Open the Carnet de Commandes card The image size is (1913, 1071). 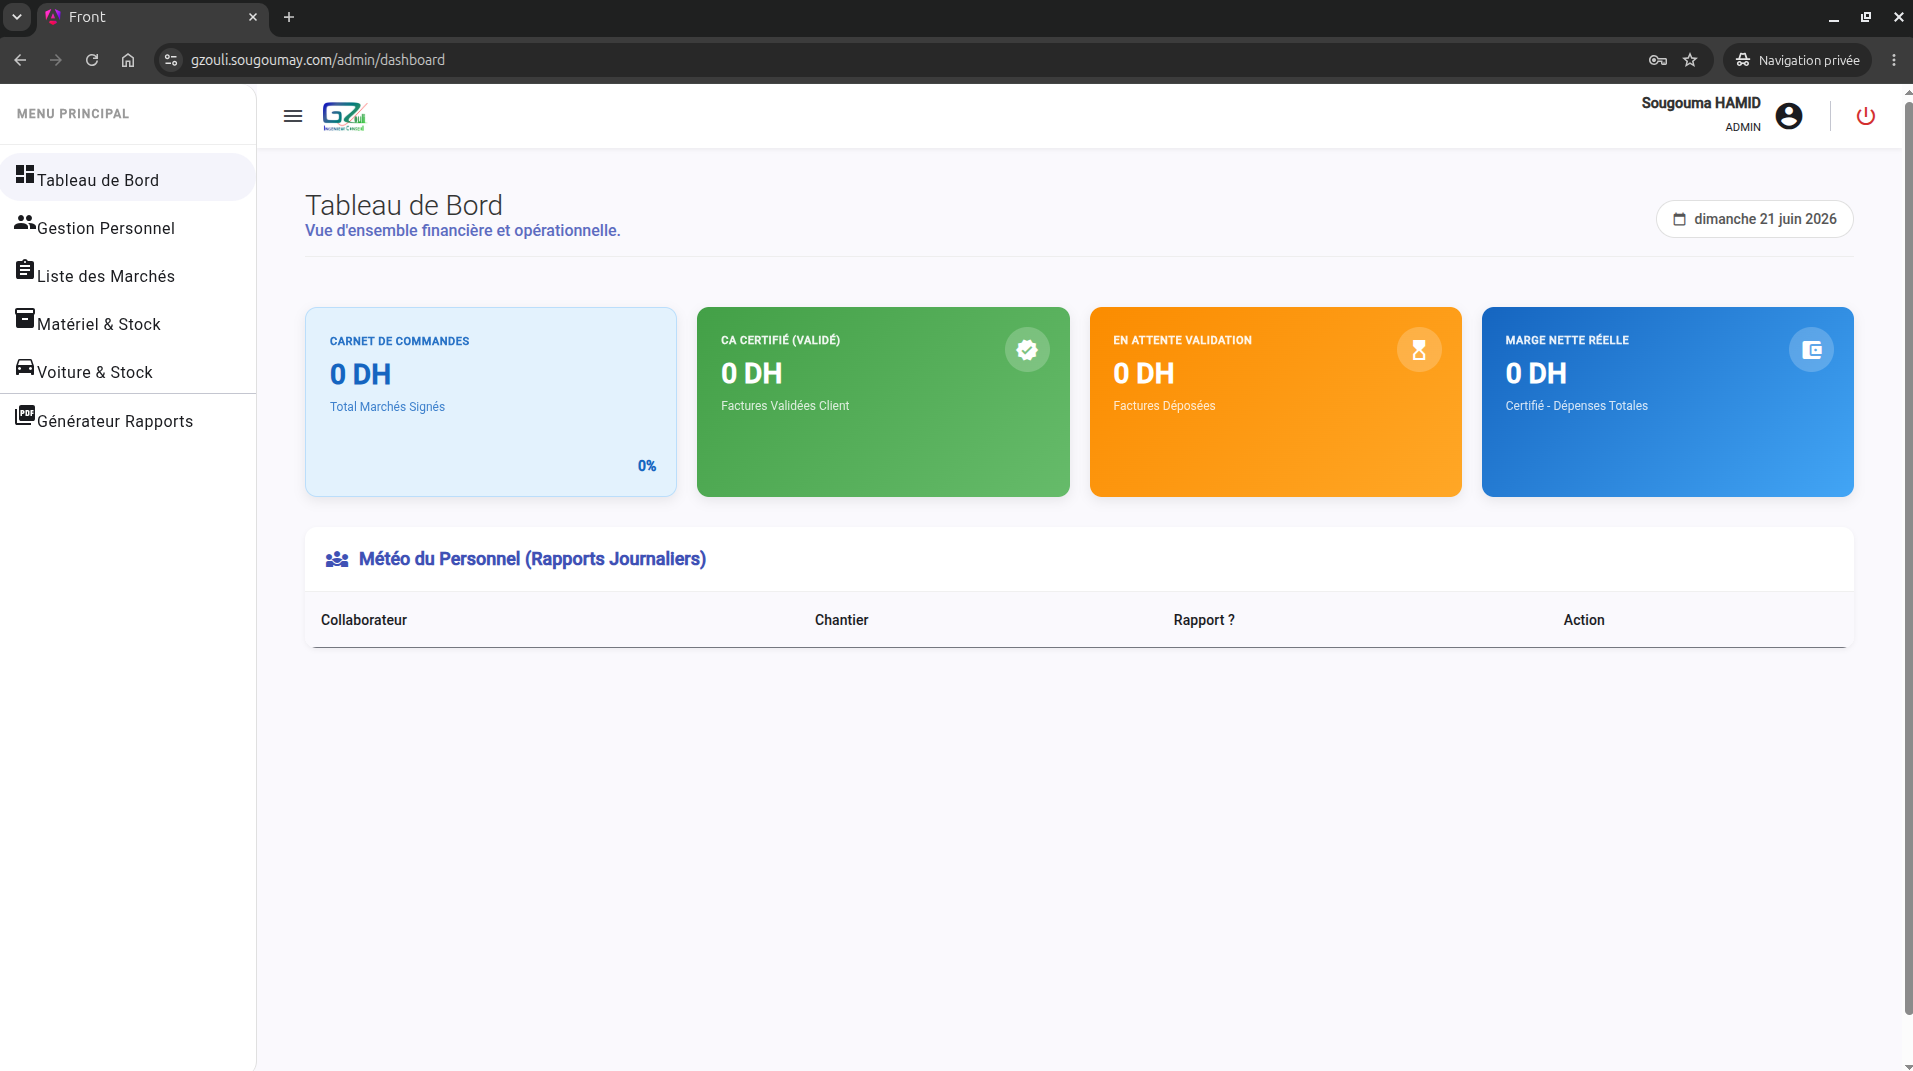tap(491, 402)
